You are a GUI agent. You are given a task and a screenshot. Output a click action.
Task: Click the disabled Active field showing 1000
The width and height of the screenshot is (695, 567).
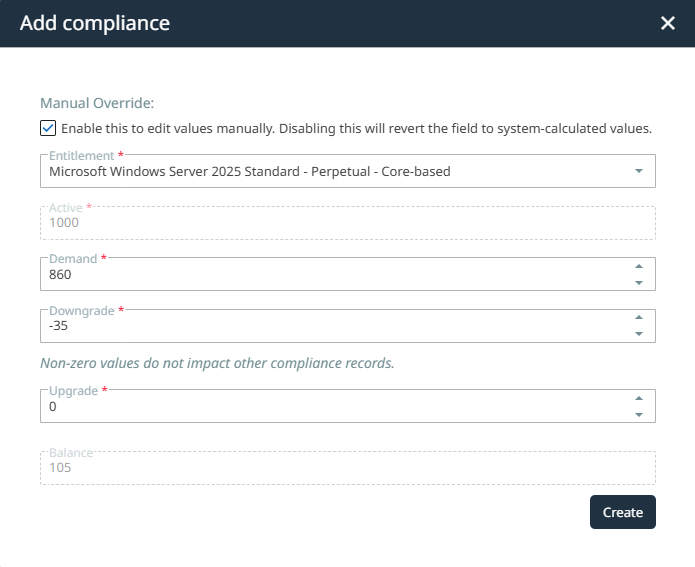(x=348, y=223)
